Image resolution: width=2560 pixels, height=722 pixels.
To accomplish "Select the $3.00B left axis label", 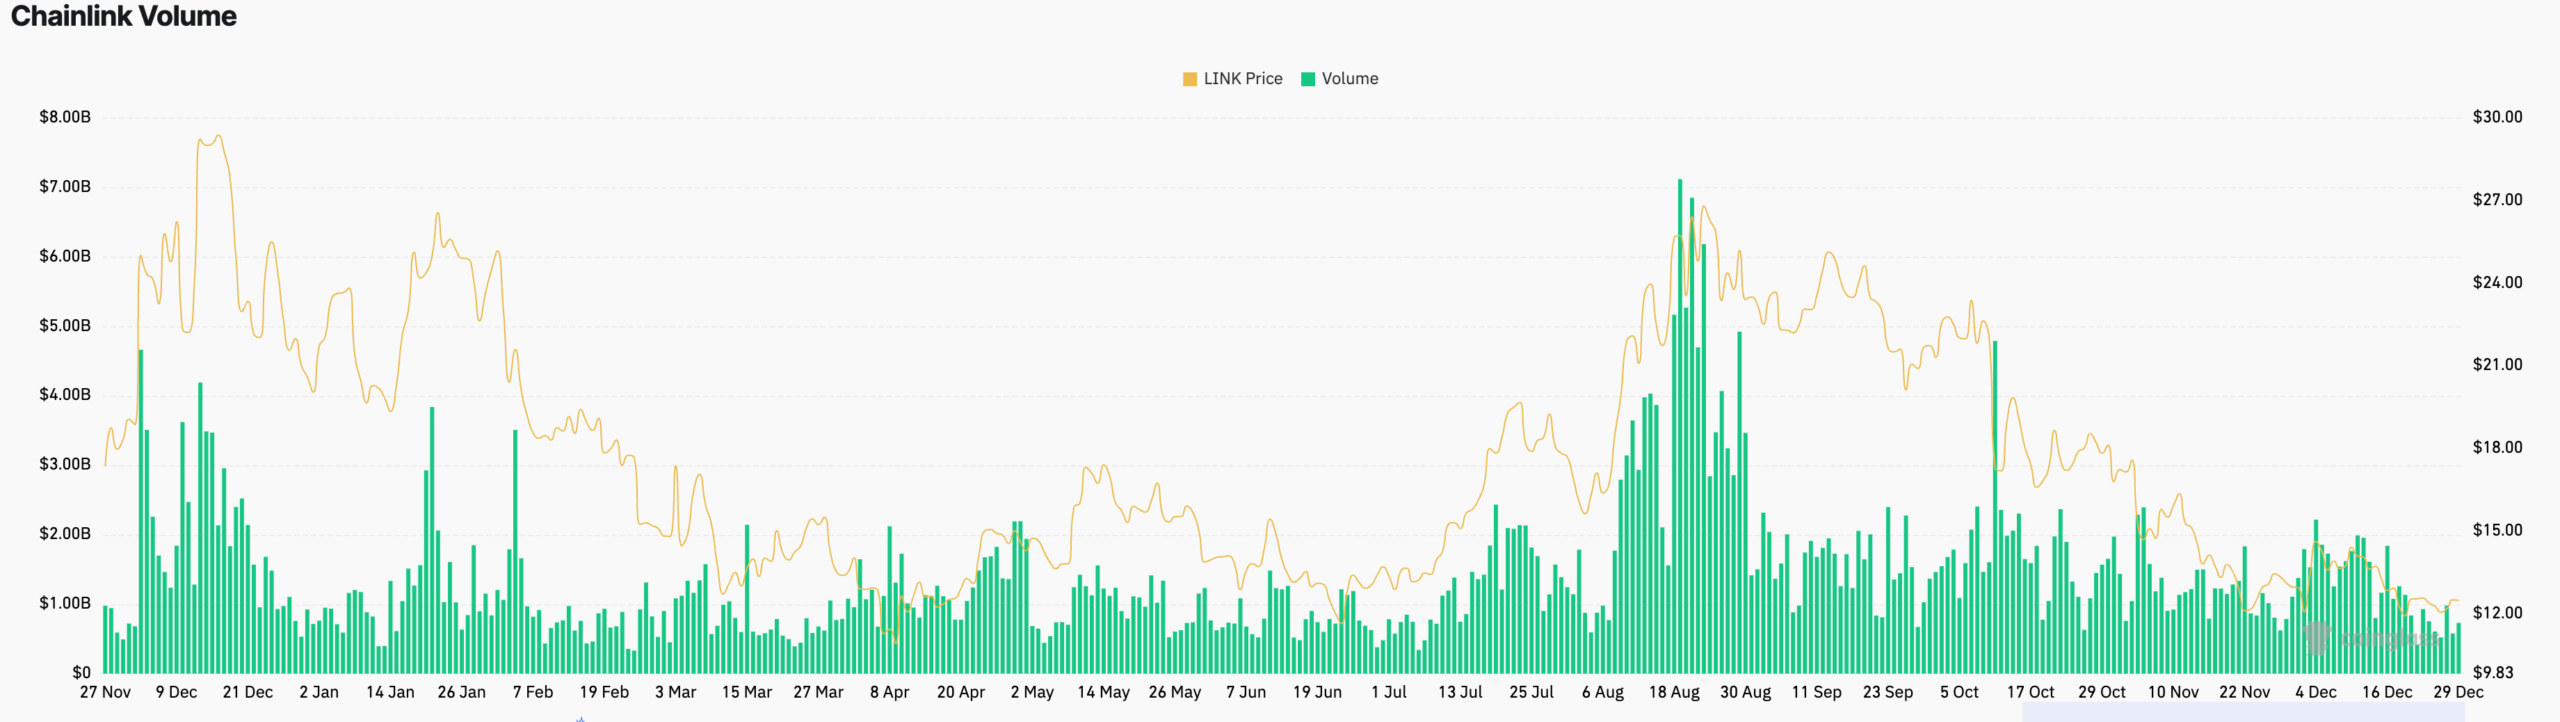I will (x=65, y=464).
